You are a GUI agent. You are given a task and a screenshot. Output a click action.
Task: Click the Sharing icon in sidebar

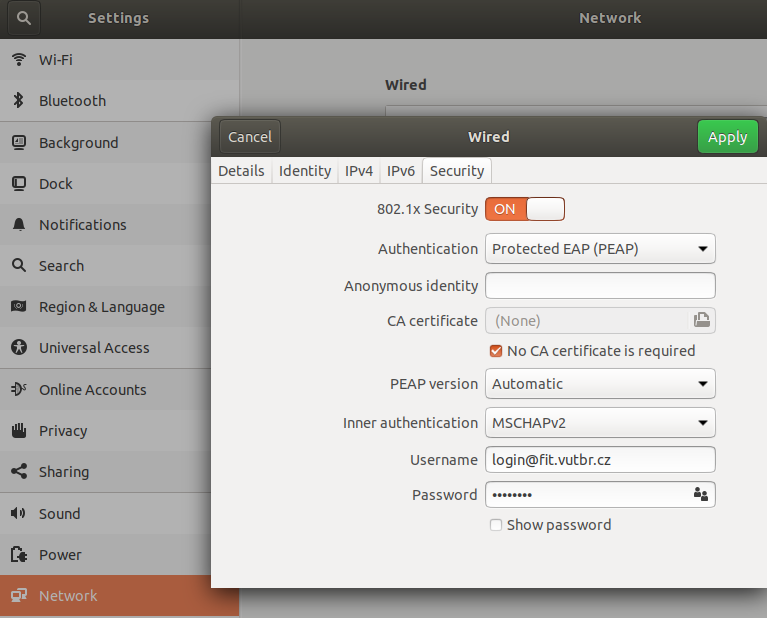[x=19, y=472]
